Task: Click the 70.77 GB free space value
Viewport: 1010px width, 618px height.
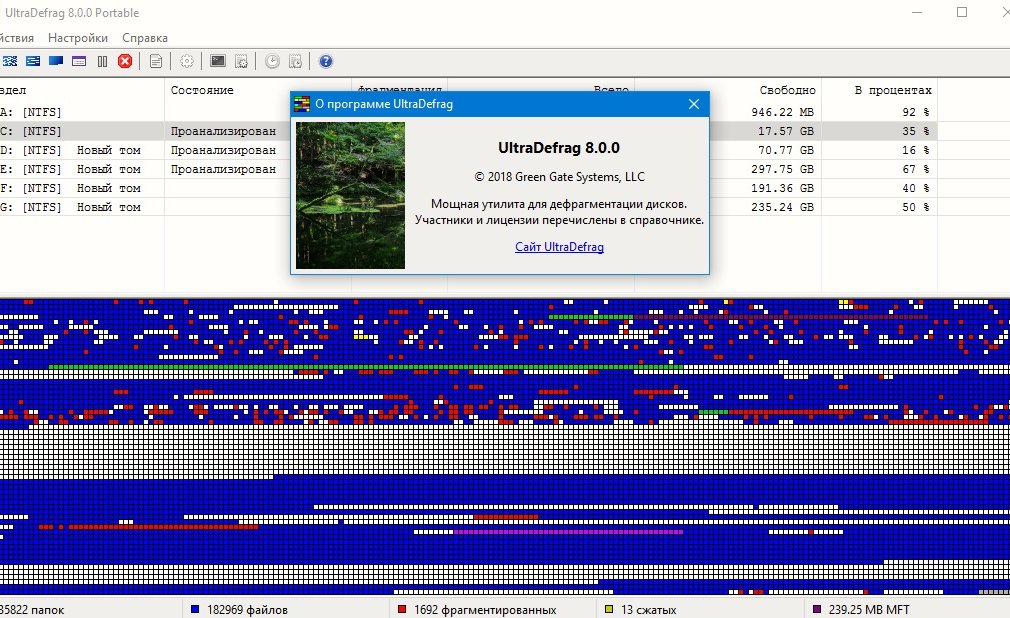Action: [x=786, y=150]
